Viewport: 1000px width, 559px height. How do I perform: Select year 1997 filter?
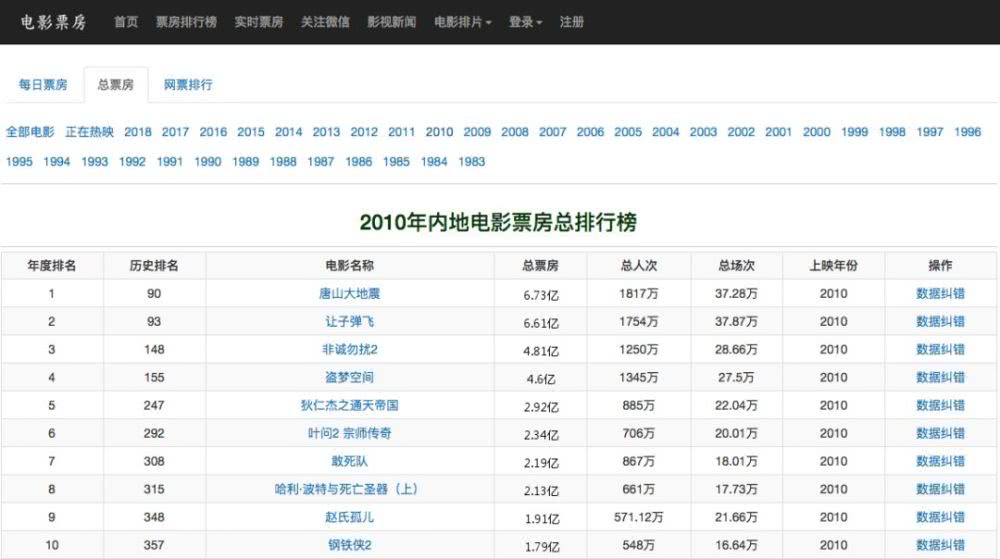[929, 131]
